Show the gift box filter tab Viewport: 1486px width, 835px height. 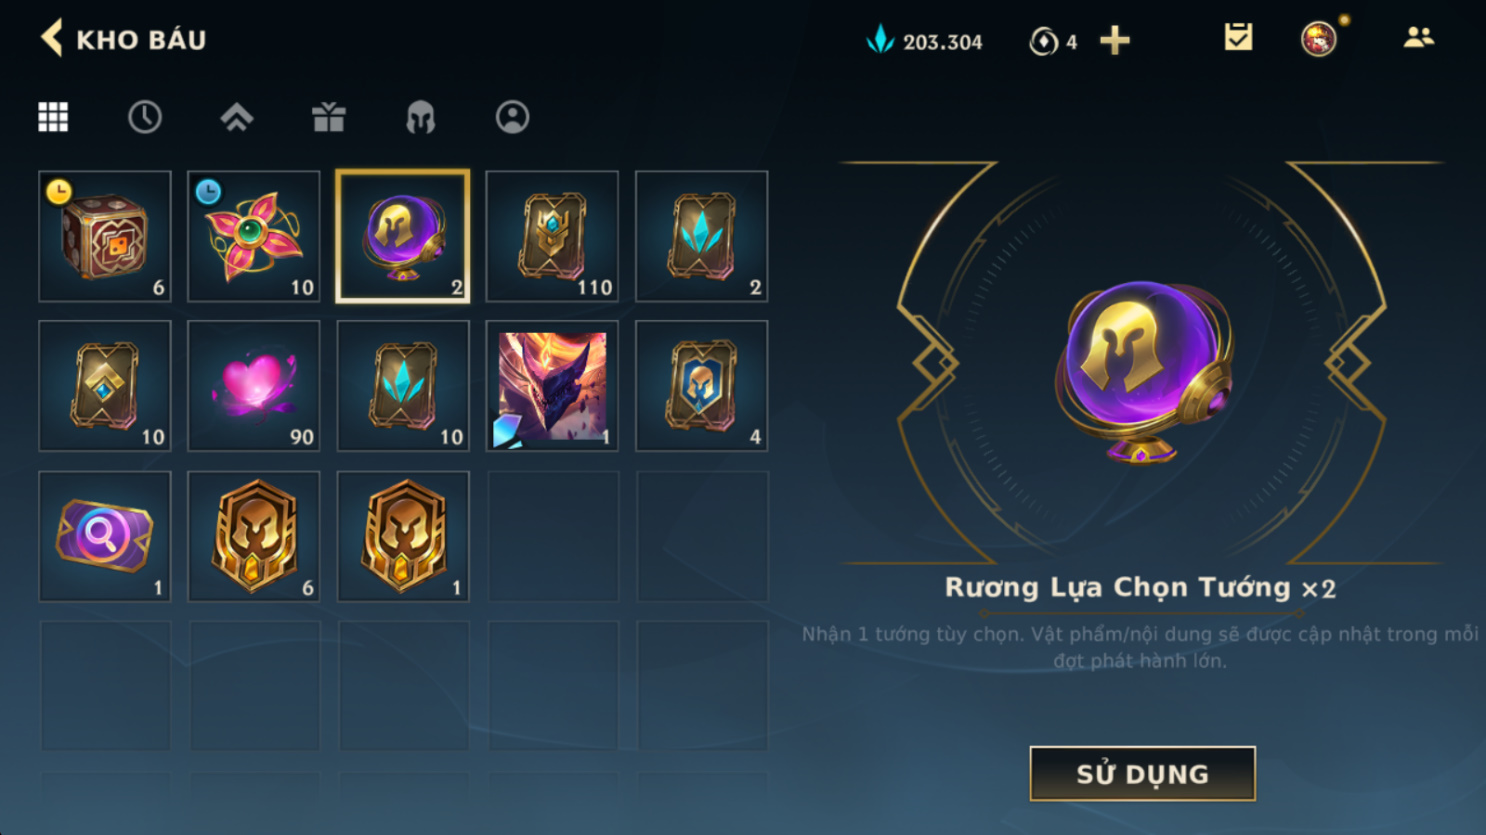(329, 117)
